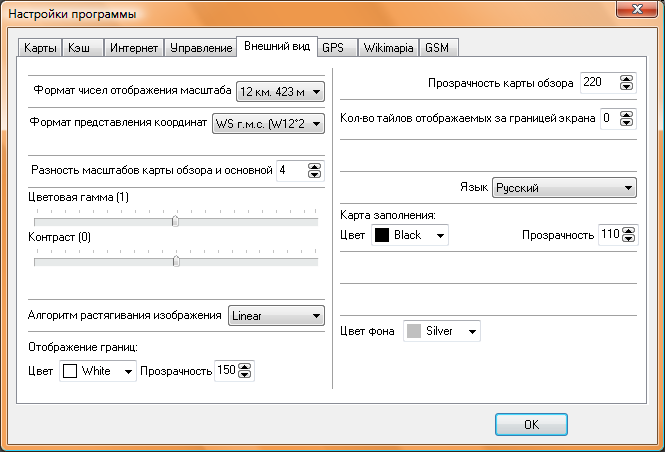
Task: Go to the Управление tab
Action: click(x=200, y=48)
